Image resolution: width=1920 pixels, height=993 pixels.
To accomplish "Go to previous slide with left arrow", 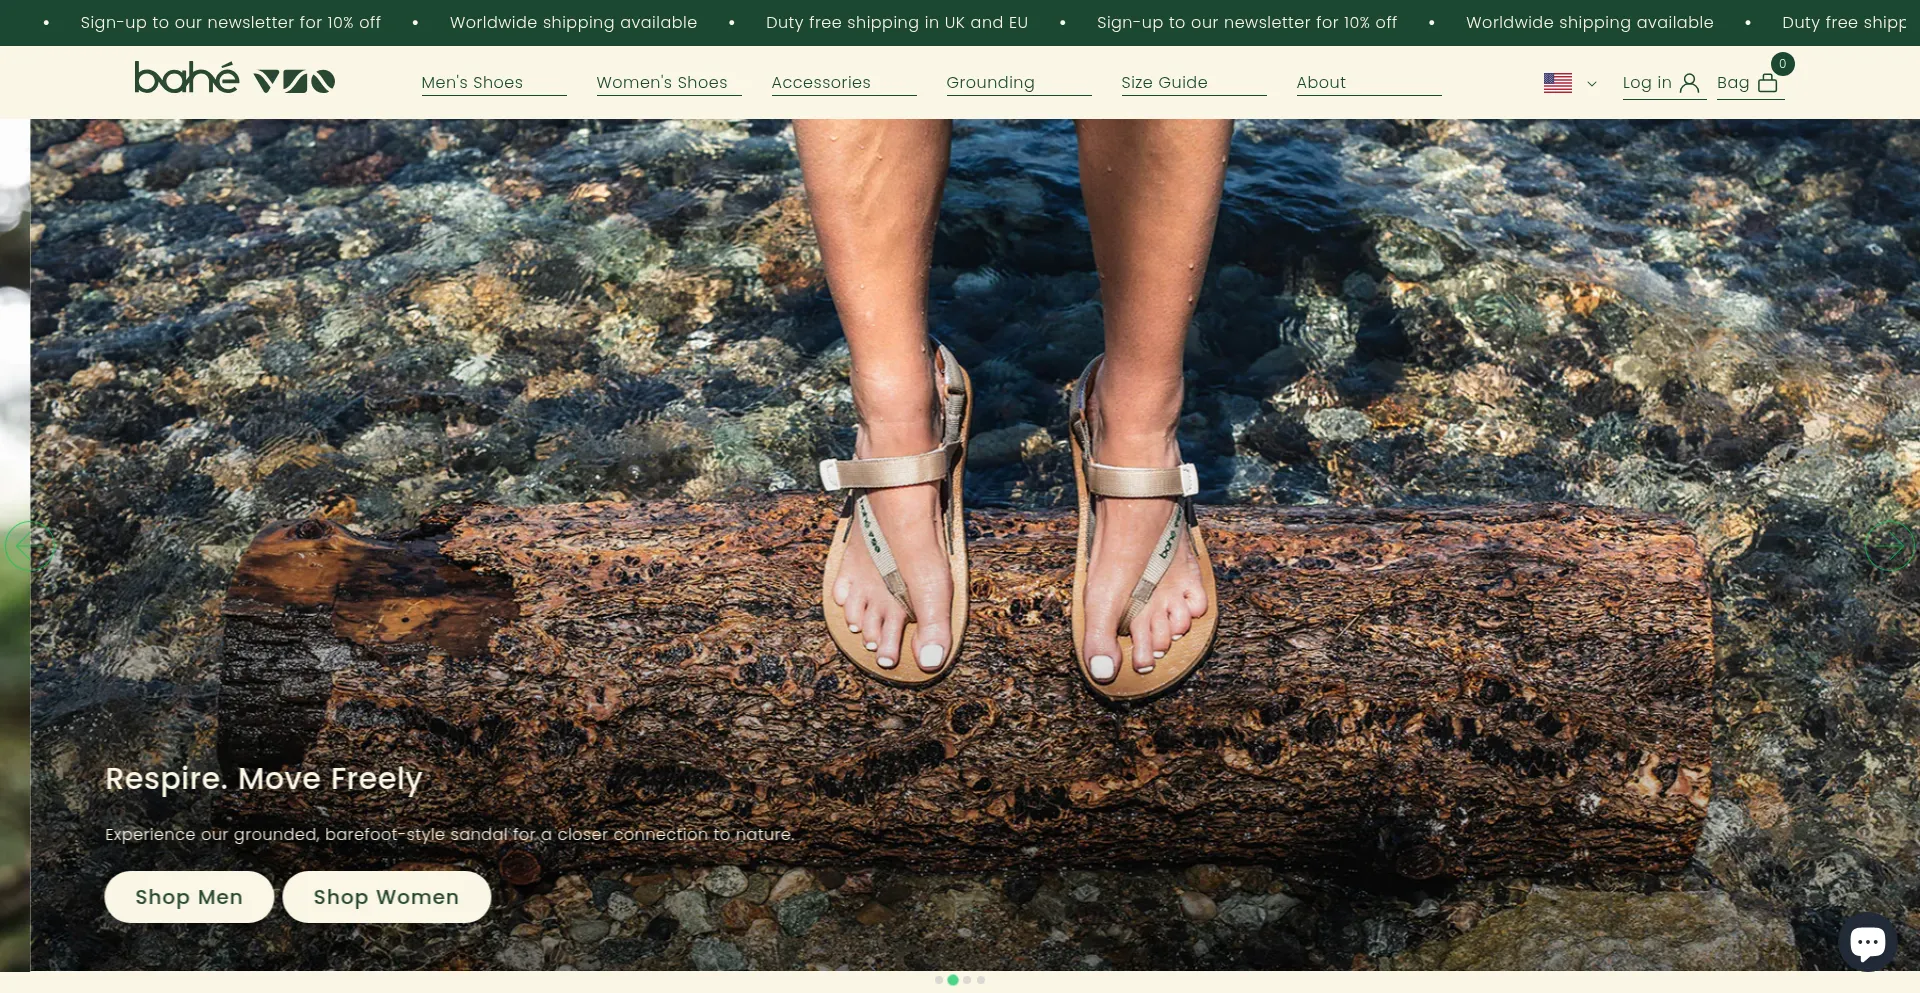I will click(x=27, y=546).
